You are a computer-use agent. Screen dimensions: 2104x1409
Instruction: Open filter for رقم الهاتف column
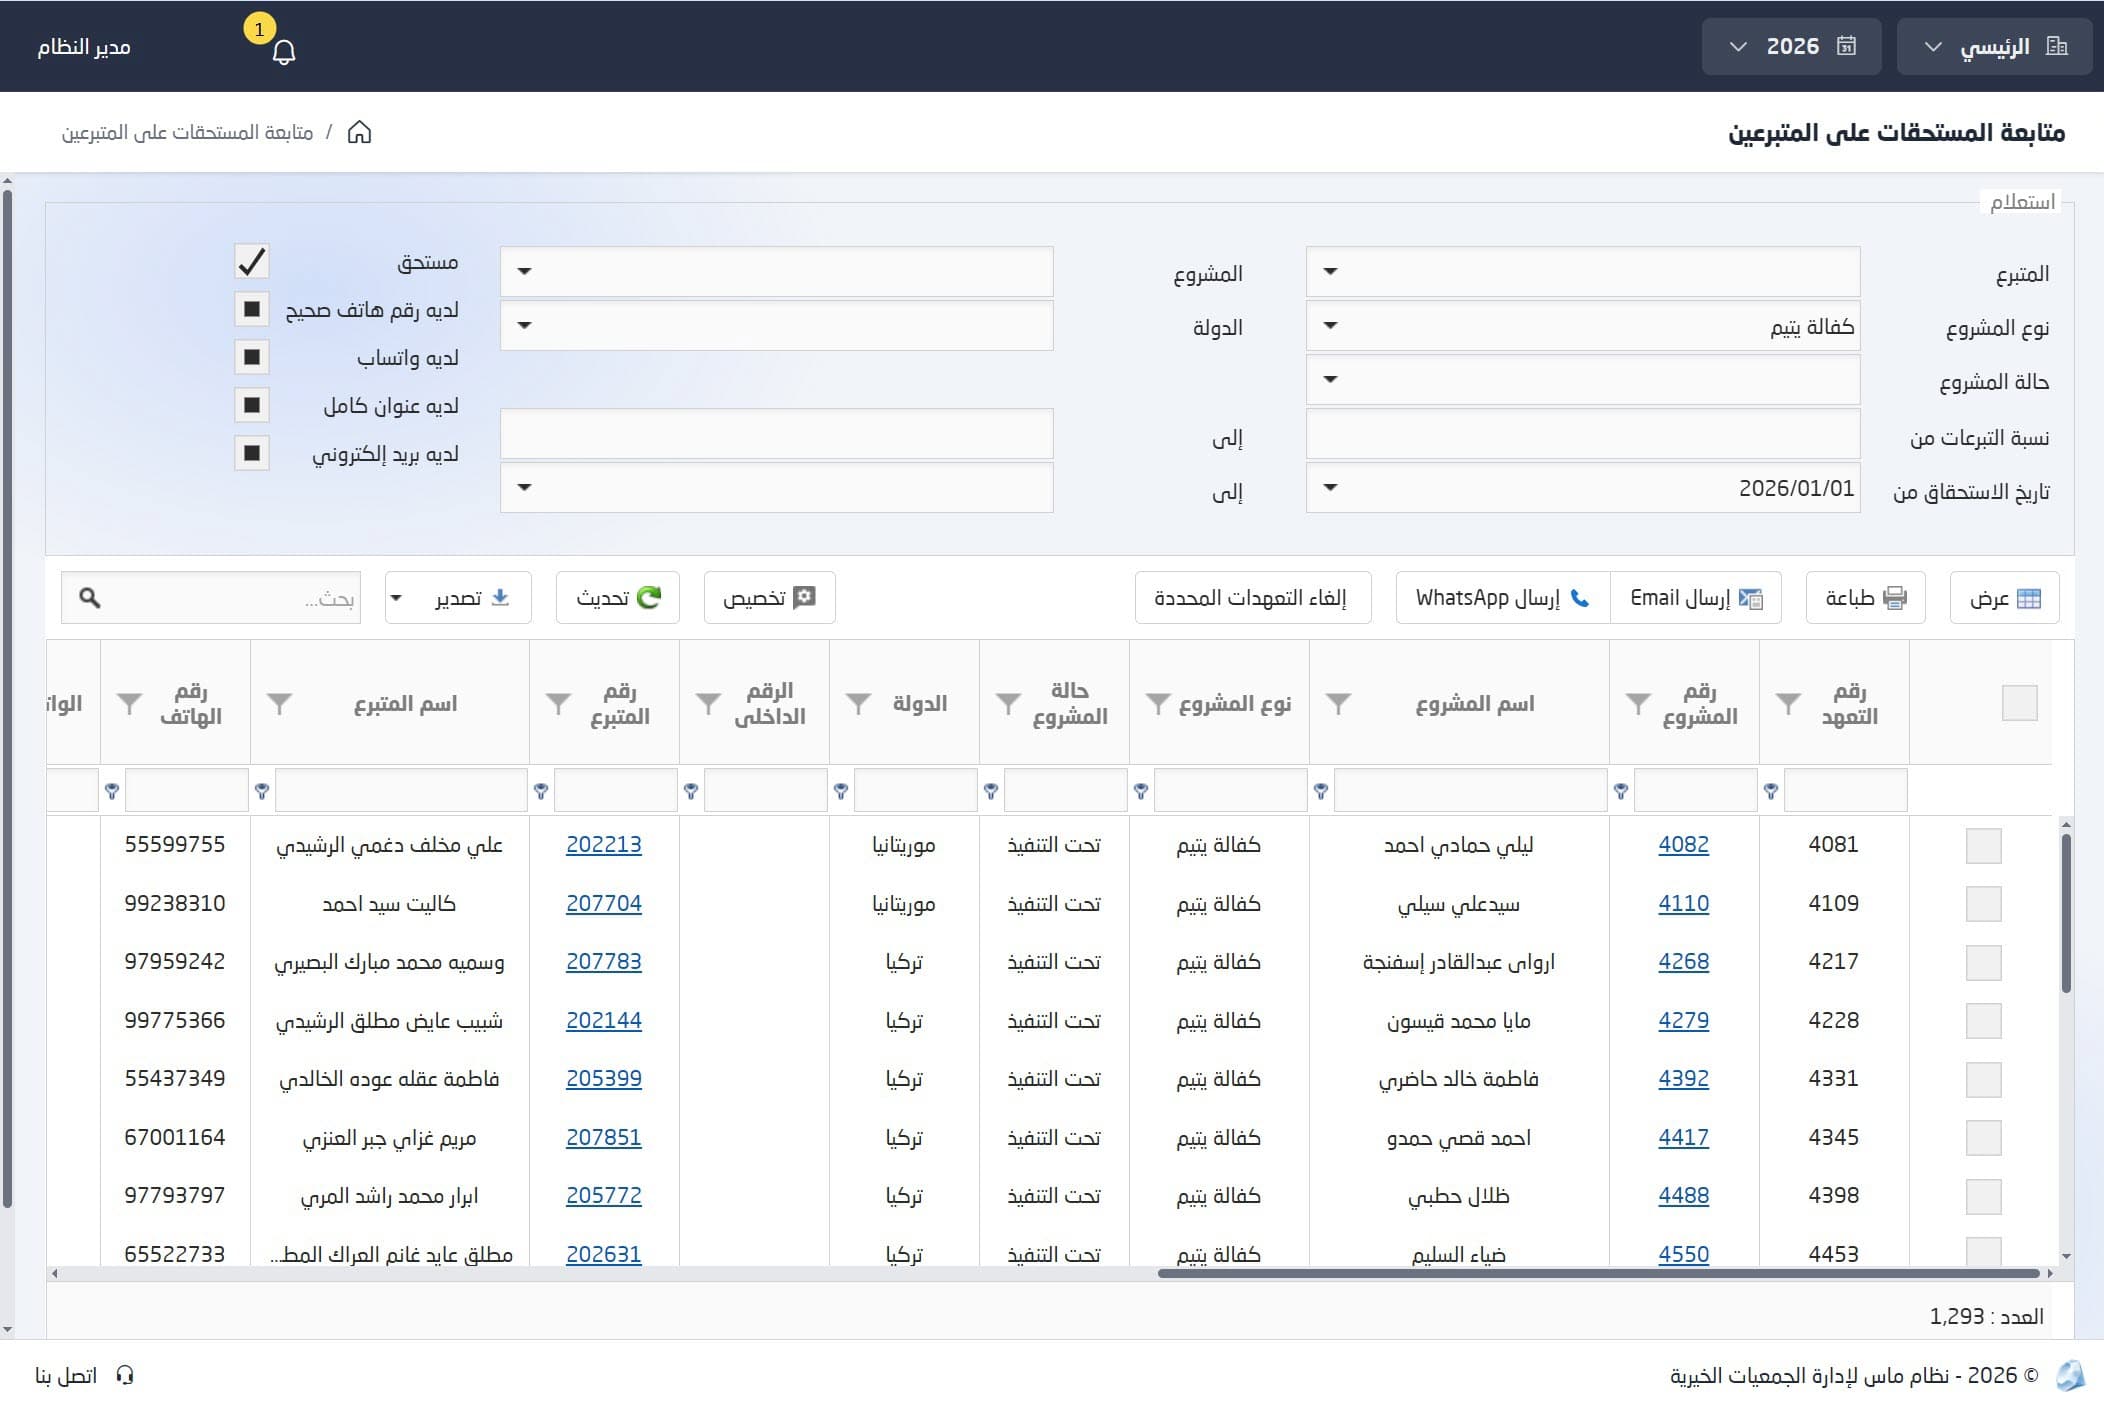(x=129, y=704)
